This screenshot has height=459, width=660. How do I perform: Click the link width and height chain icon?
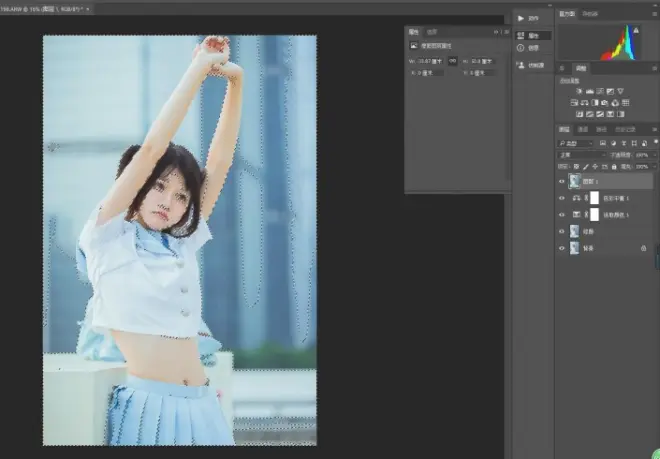click(x=452, y=61)
